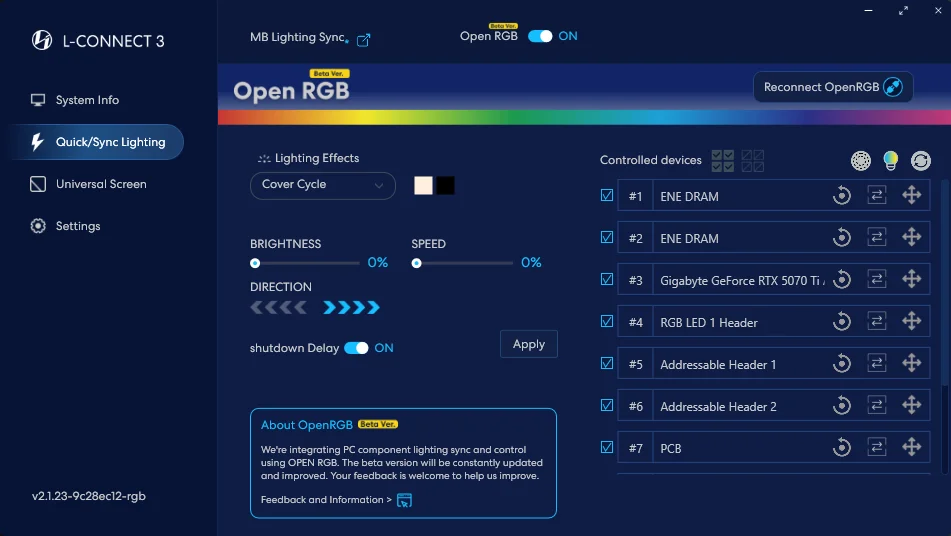This screenshot has width=951, height=536.
Task: Select all controlled devices using checked grid icon
Action: [x=722, y=161]
